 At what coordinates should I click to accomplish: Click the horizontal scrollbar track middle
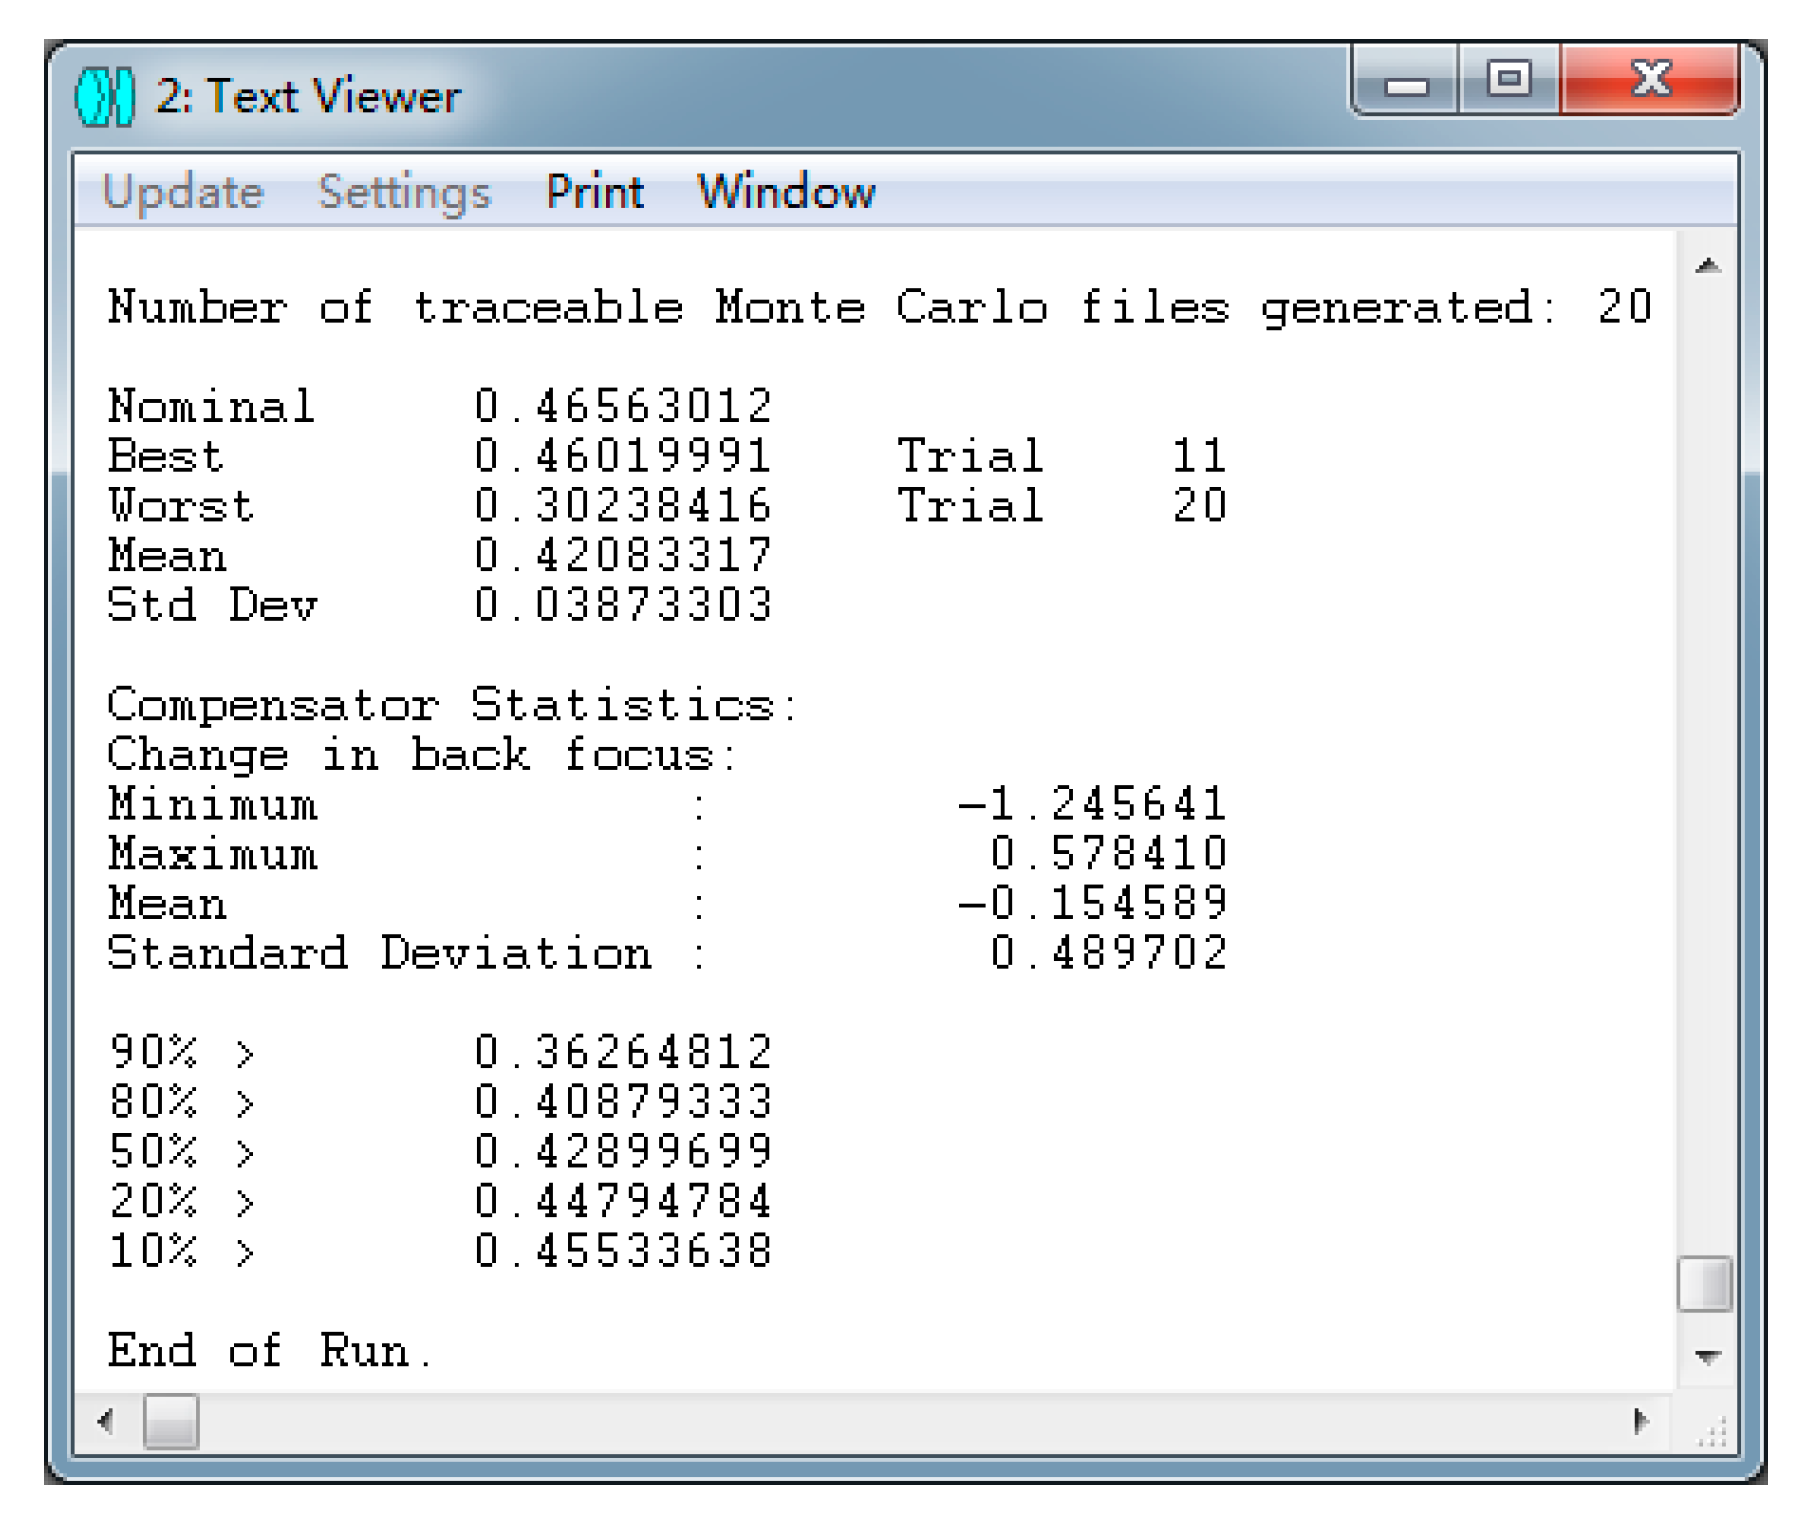coord(900,1421)
